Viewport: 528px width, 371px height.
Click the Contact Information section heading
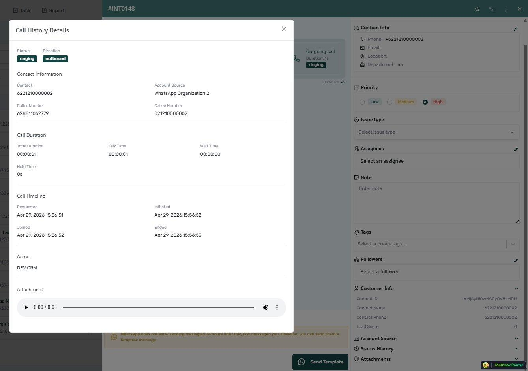pyautogui.click(x=39, y=74)
